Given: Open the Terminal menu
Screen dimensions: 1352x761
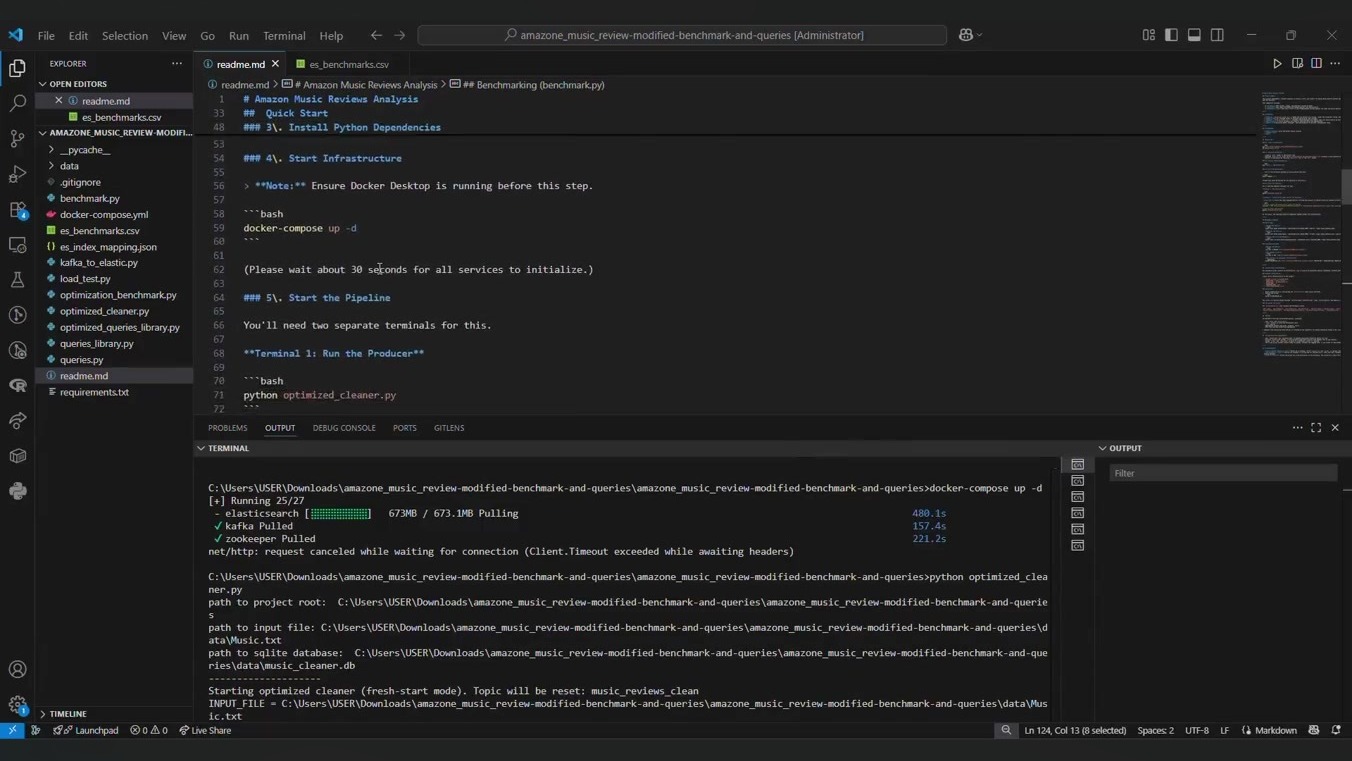Looking at the screenshot, I should tap(284, 35).
